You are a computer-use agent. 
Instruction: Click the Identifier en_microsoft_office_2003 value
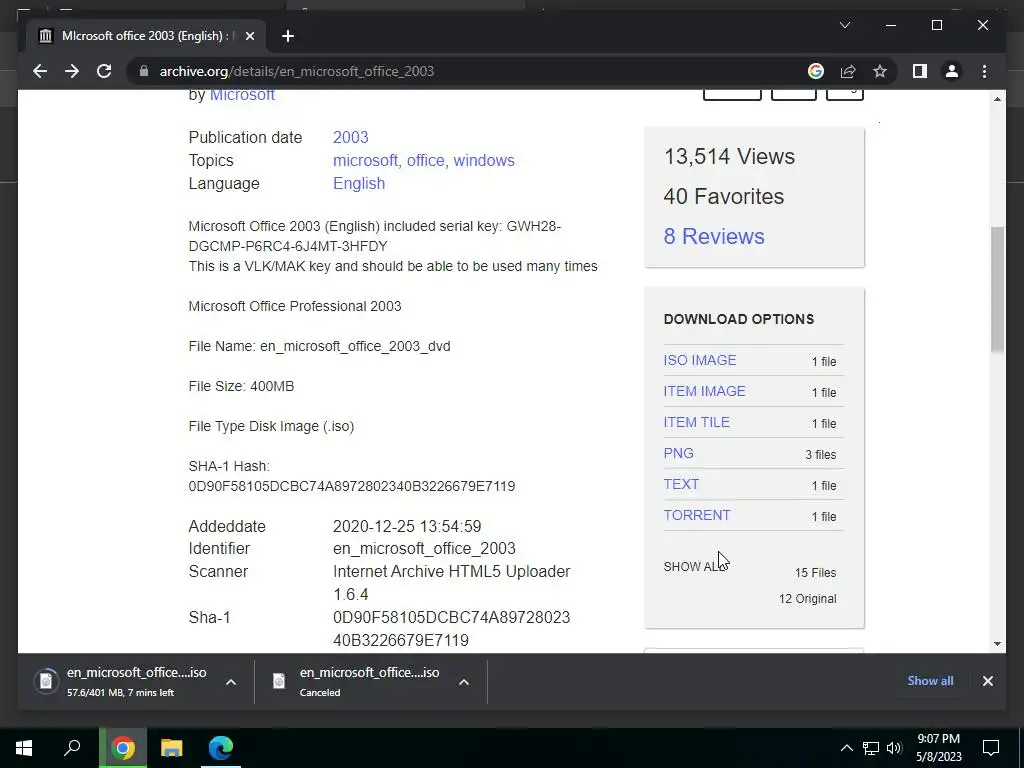pyautogui.click(x=424, y=549)
